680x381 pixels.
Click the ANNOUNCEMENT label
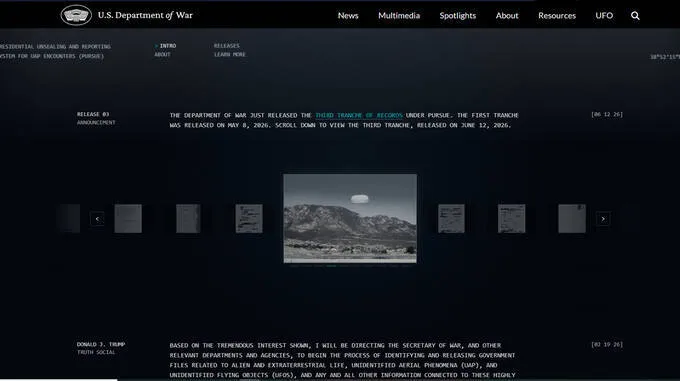pos(96,123)
